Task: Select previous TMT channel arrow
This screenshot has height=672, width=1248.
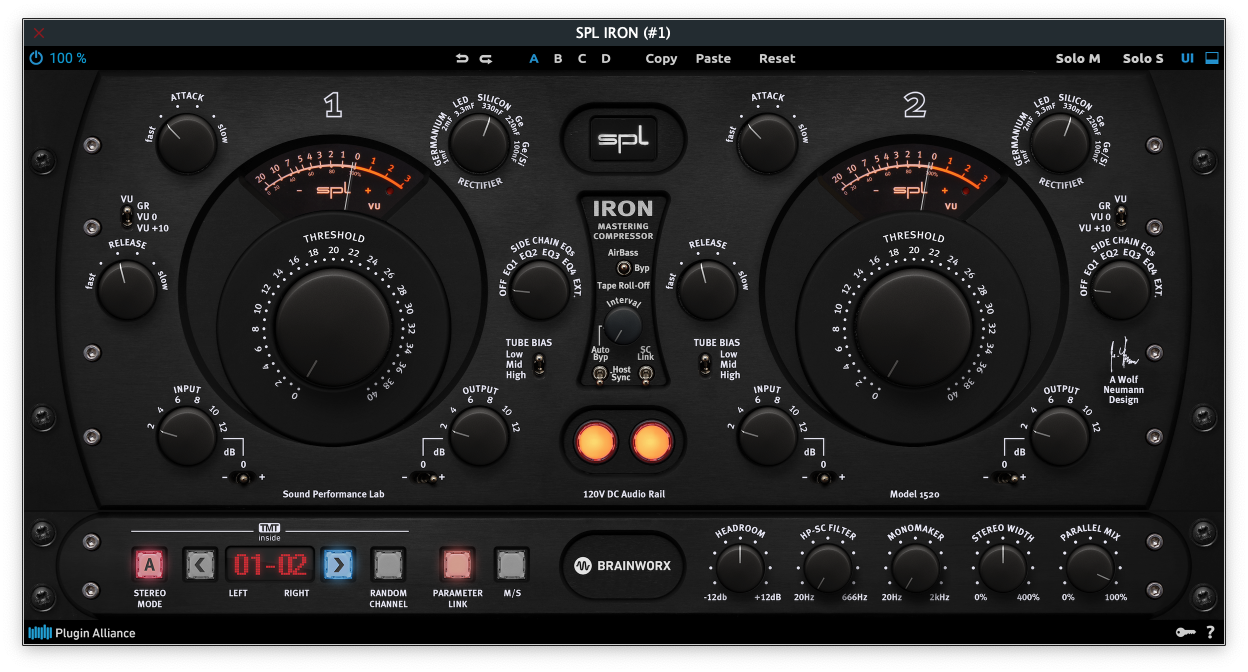Action: pos(201,565)
